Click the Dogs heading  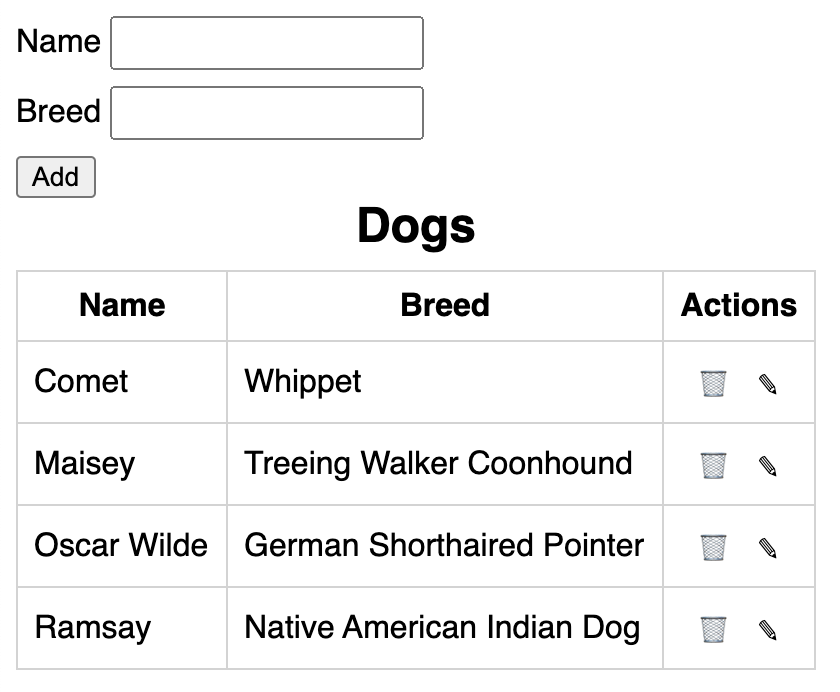[x=414, y=226]
